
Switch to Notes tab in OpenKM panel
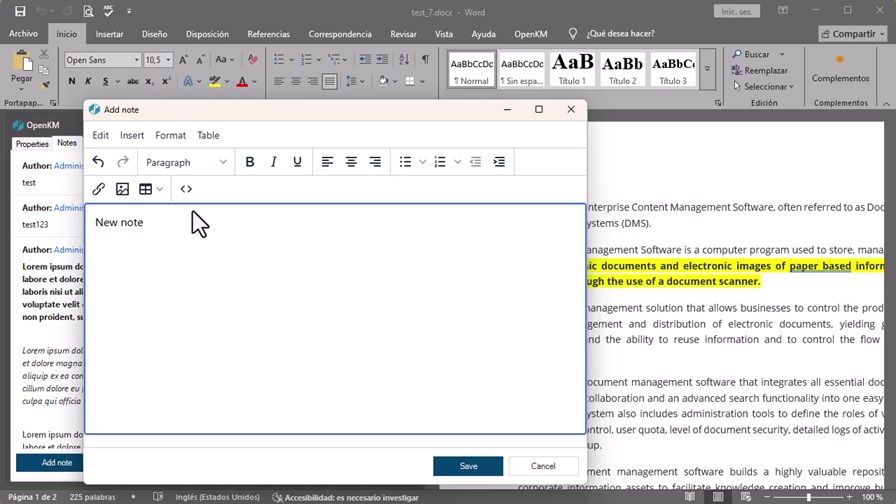pos(67,143)
